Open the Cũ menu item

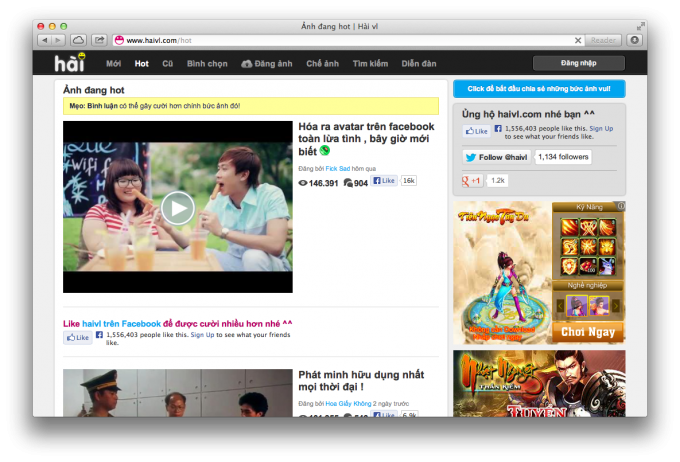click(x=167, y=64)
